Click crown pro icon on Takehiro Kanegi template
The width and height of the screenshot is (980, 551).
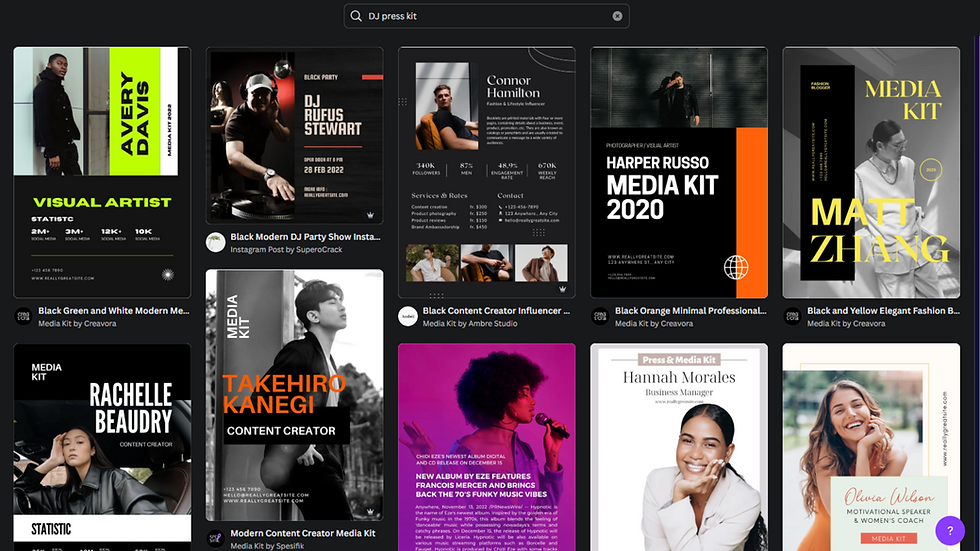pyautogui.click(x=371, y=512)
